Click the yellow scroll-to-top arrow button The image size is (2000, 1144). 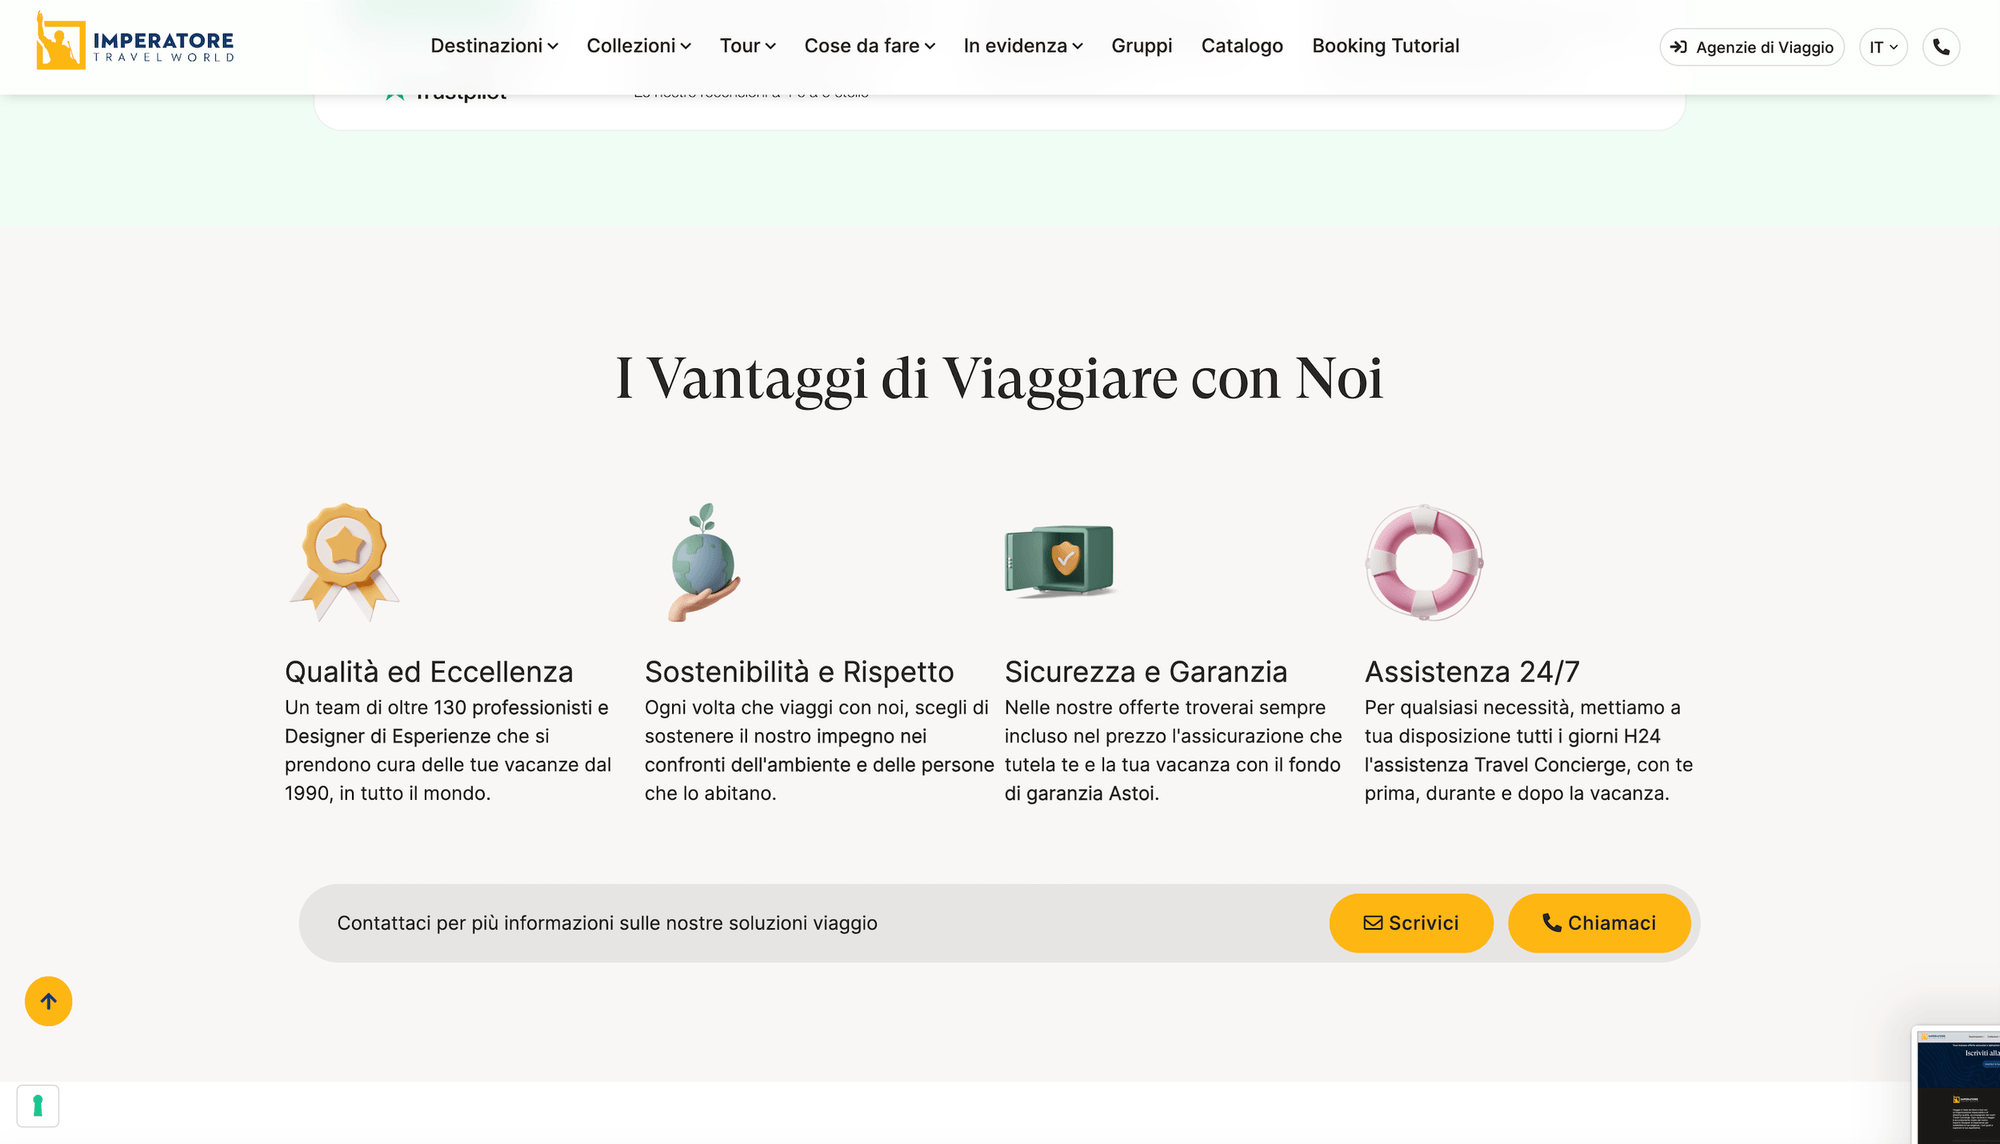point(48,1001)
